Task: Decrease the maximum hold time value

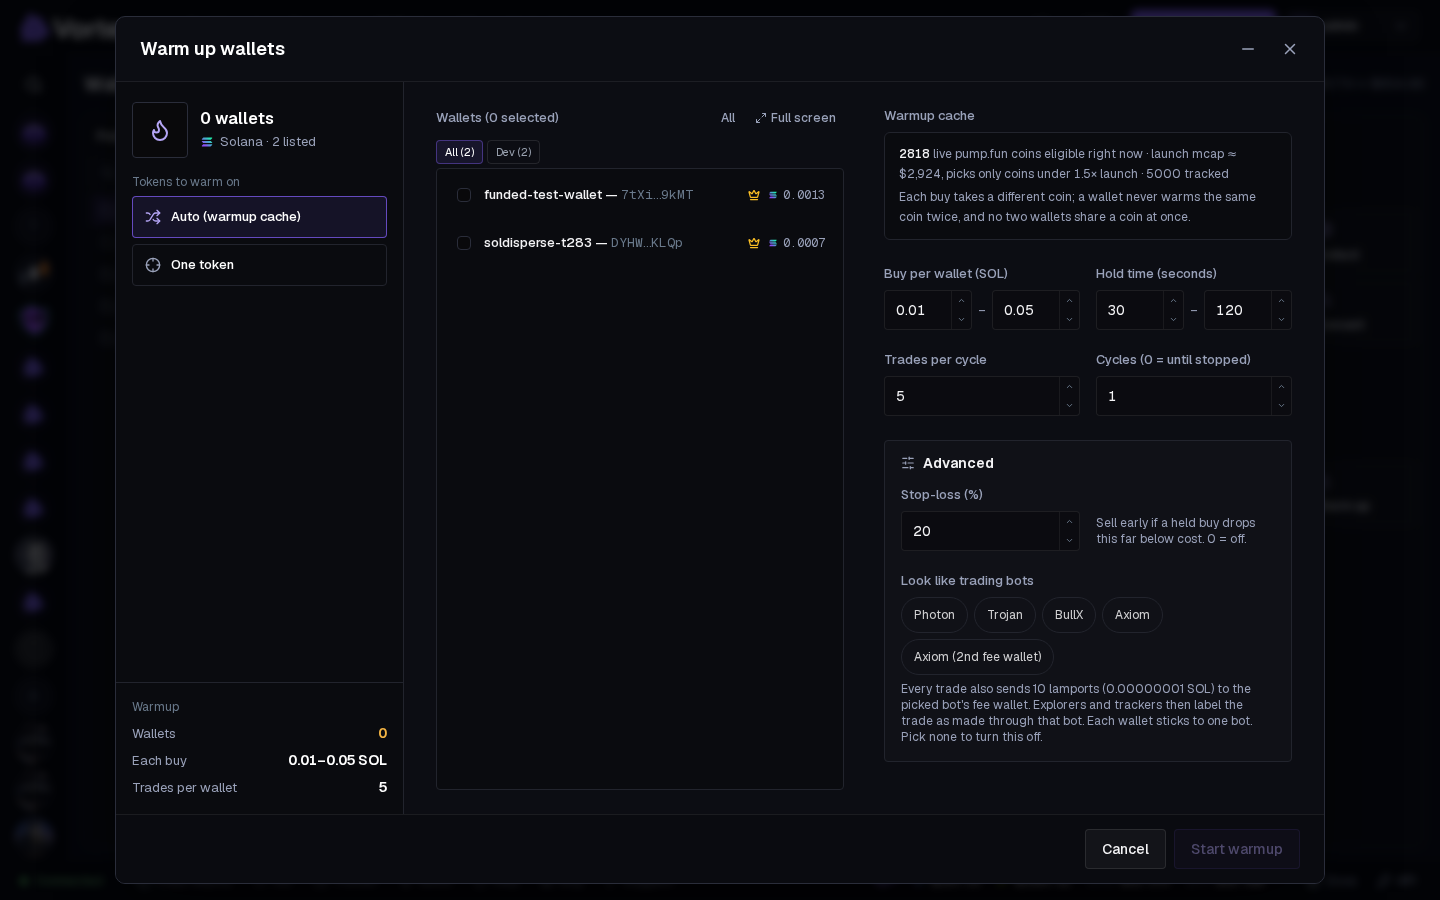Action: (x=1281, y=320)
